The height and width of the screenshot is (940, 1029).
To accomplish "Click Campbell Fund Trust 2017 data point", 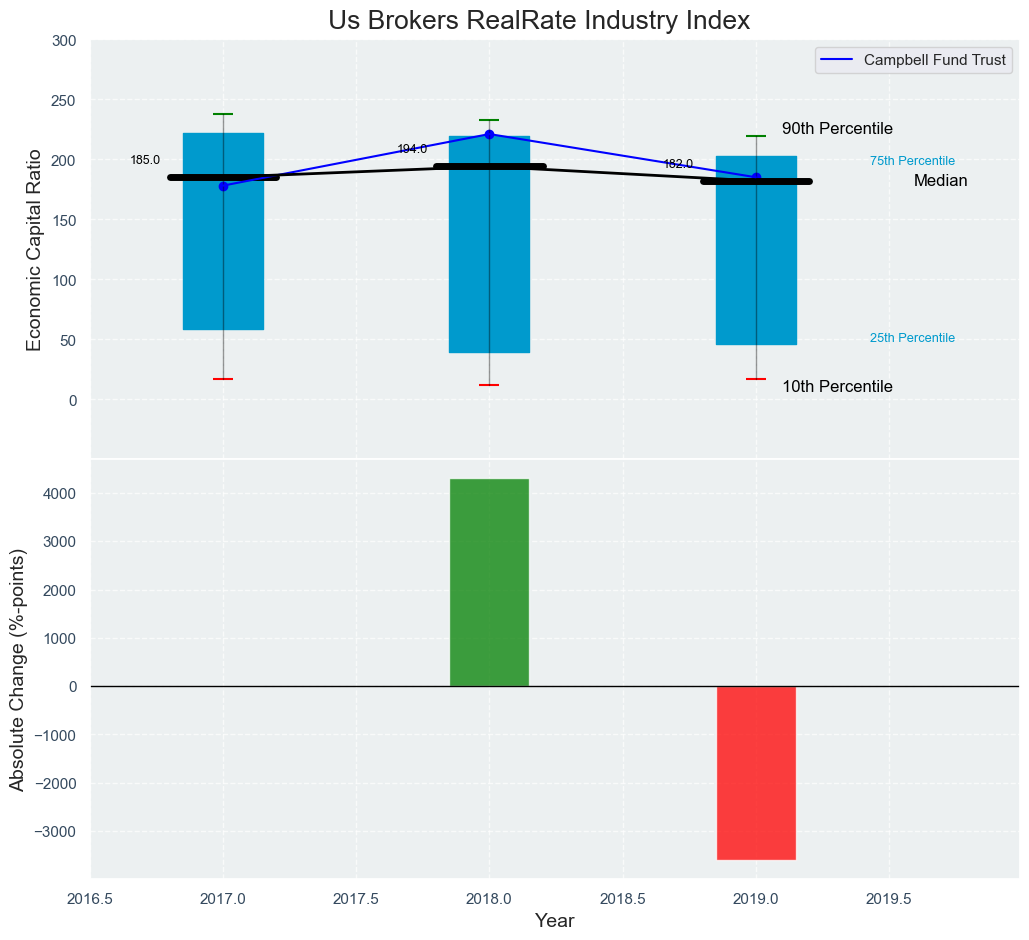I will click(x=223, y=186).
